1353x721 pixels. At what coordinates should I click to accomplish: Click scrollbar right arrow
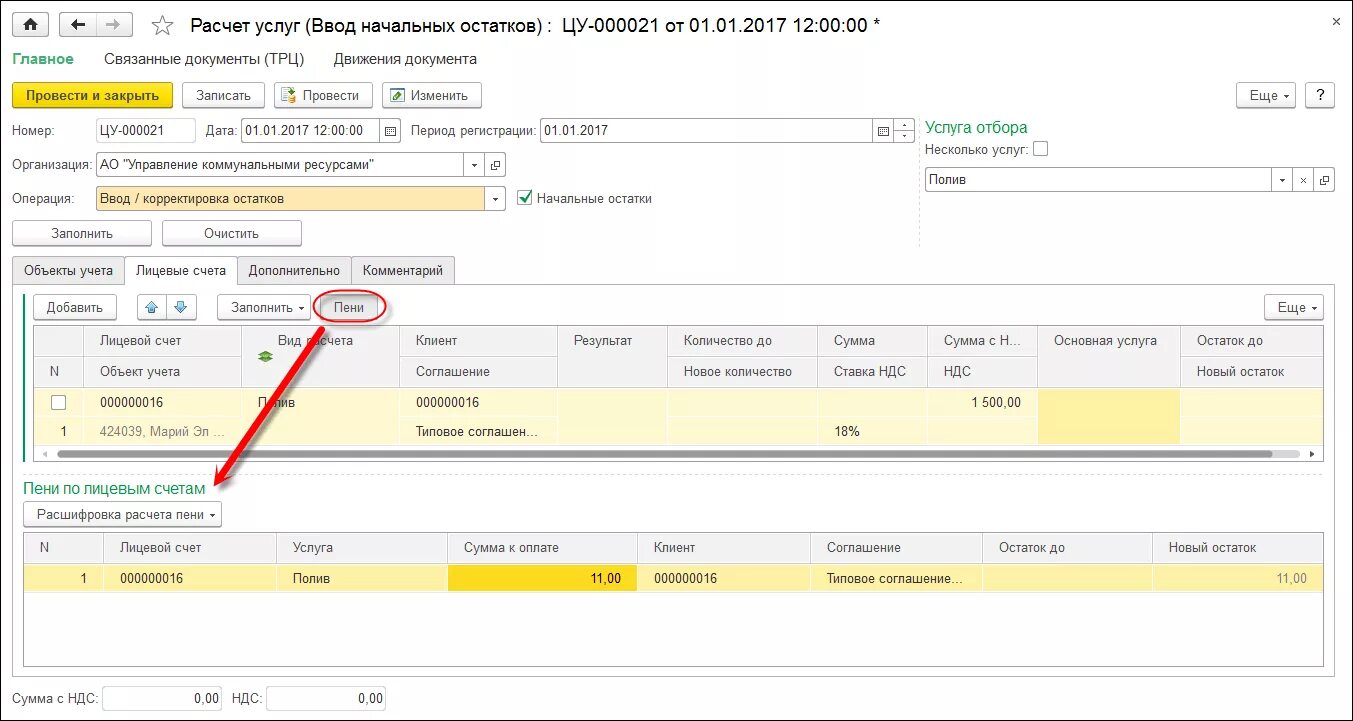pyautogui.click(x=1314, y=453)
